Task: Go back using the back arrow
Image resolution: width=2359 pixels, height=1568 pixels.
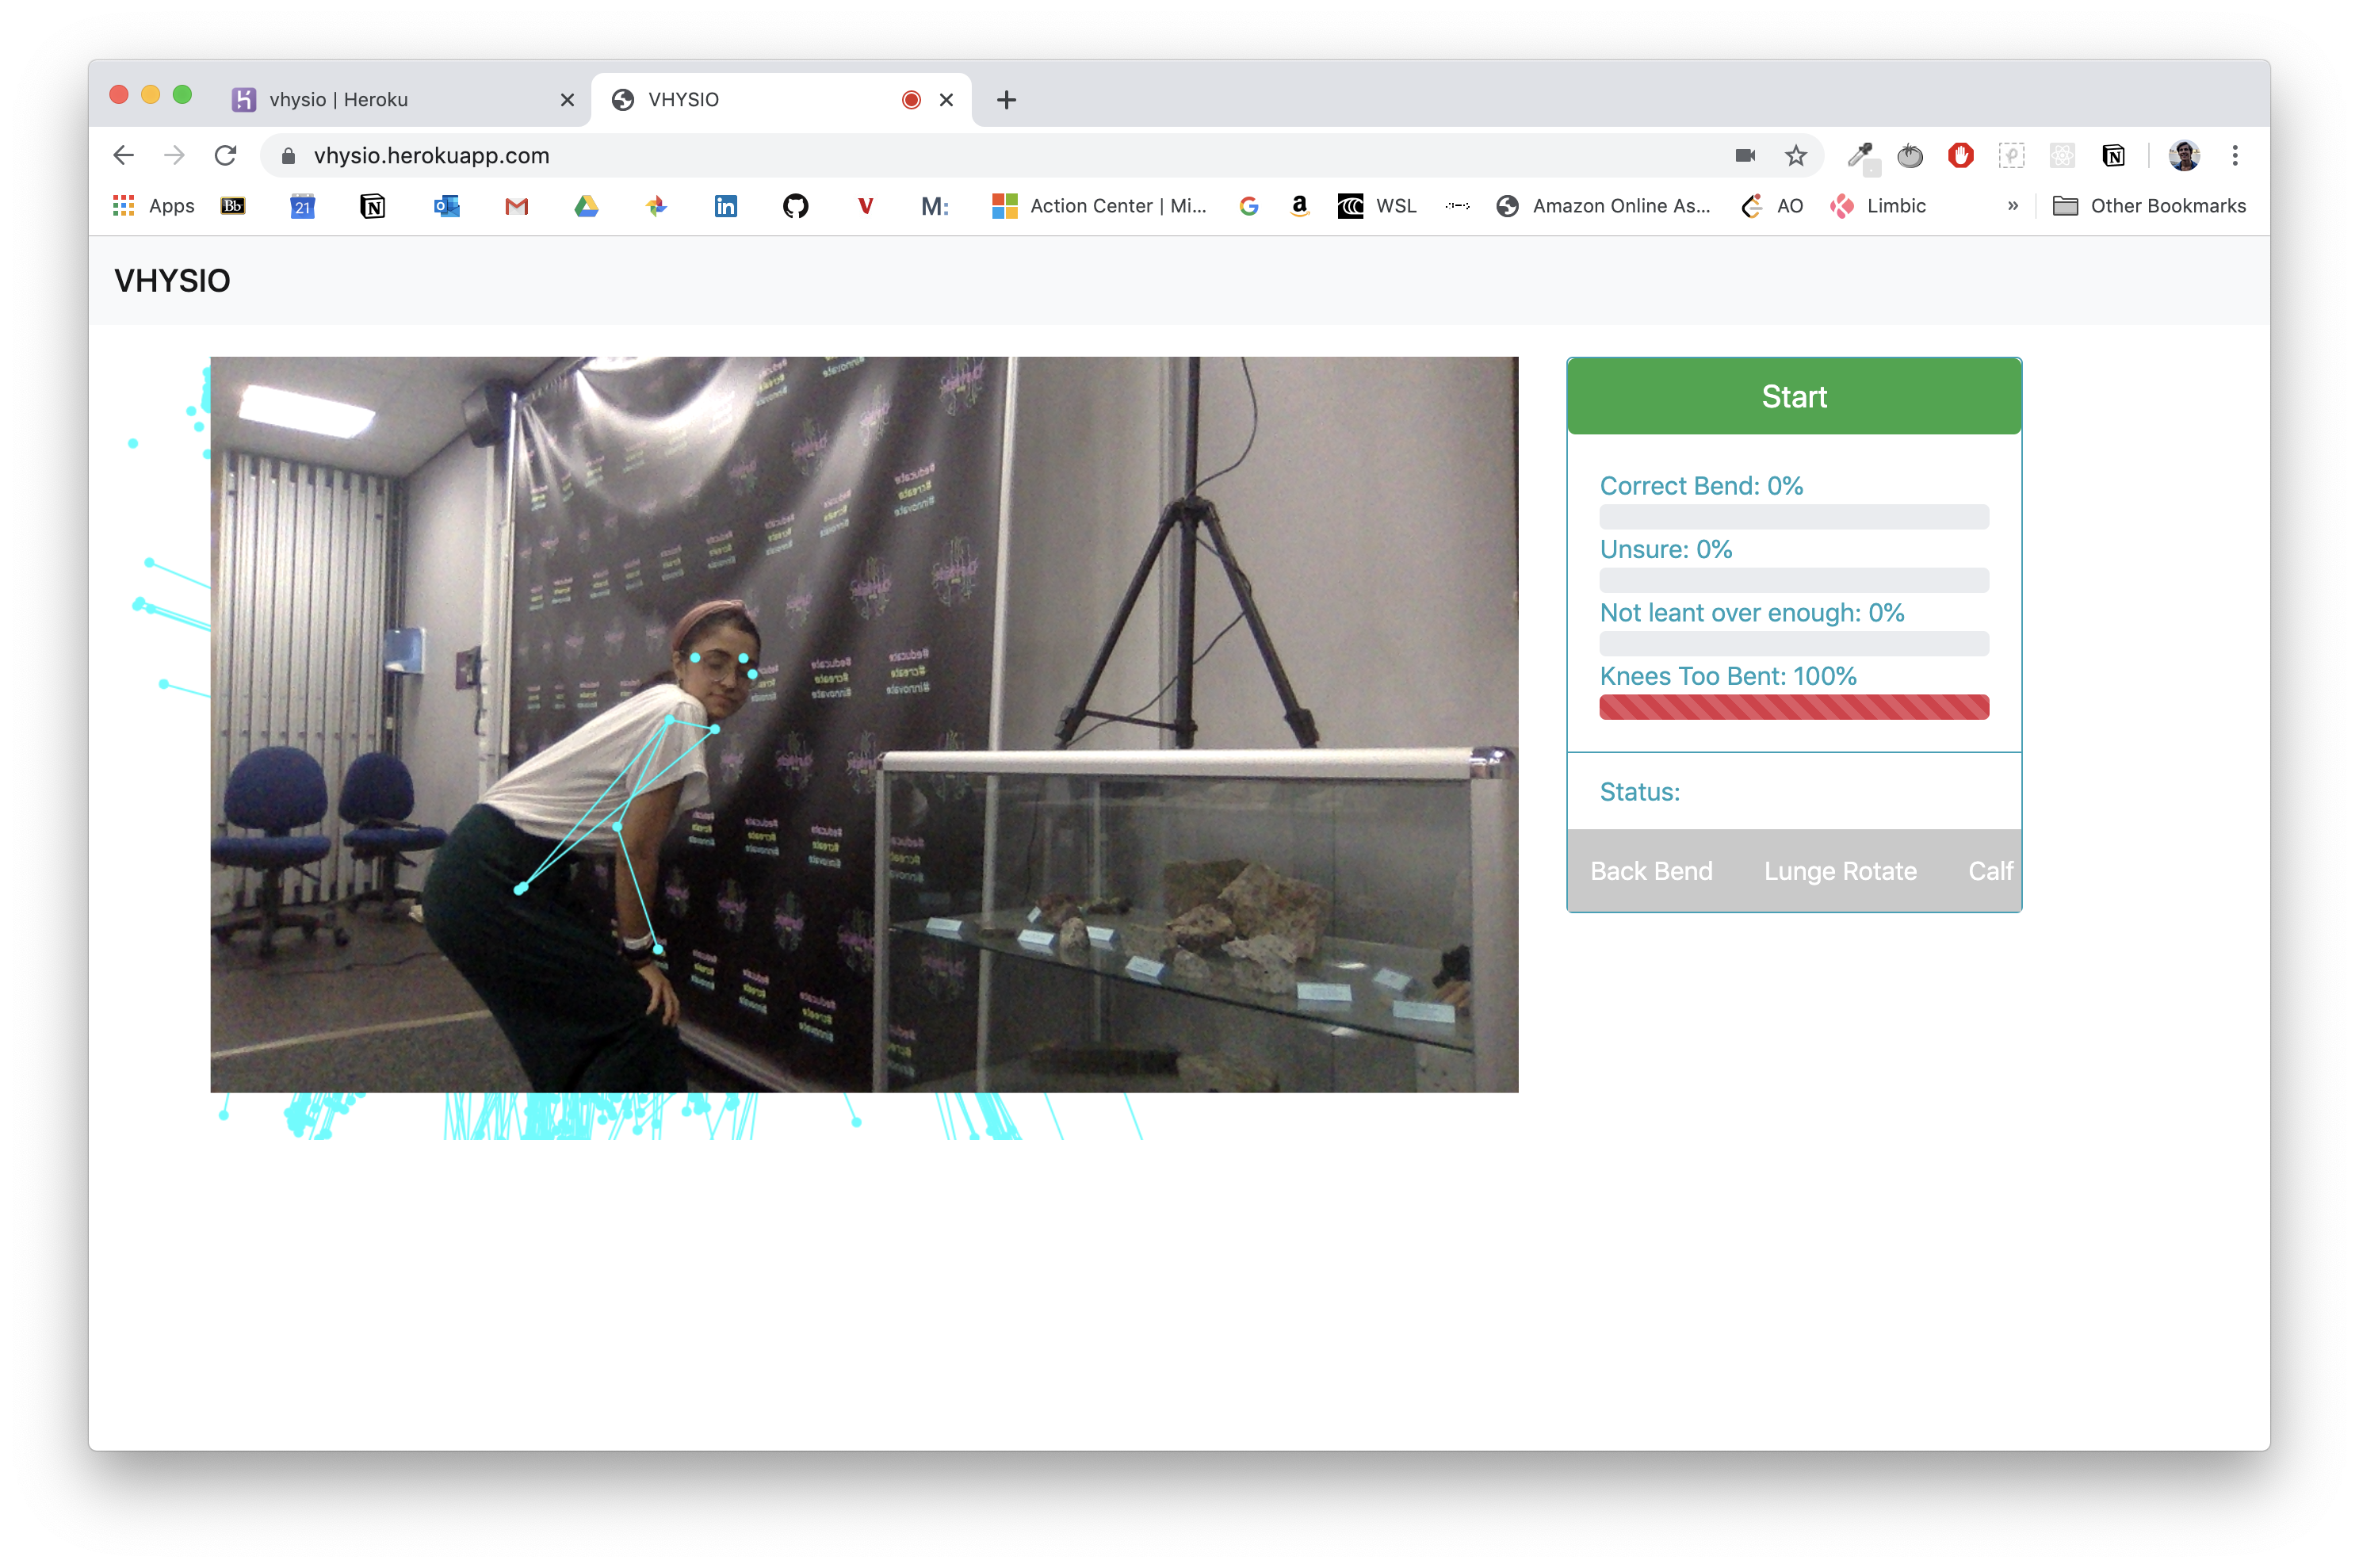Action: (x=124, y=155)
